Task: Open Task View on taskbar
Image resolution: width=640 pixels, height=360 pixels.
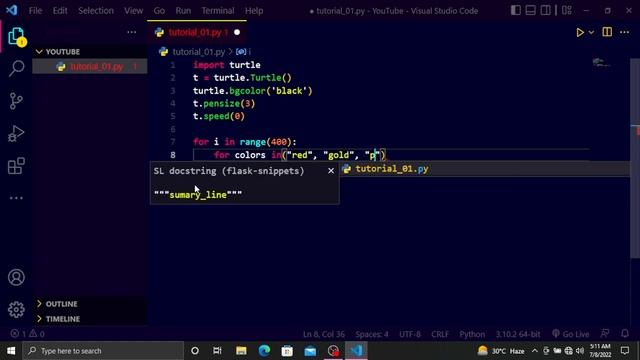Action: [x=217, y=351]
